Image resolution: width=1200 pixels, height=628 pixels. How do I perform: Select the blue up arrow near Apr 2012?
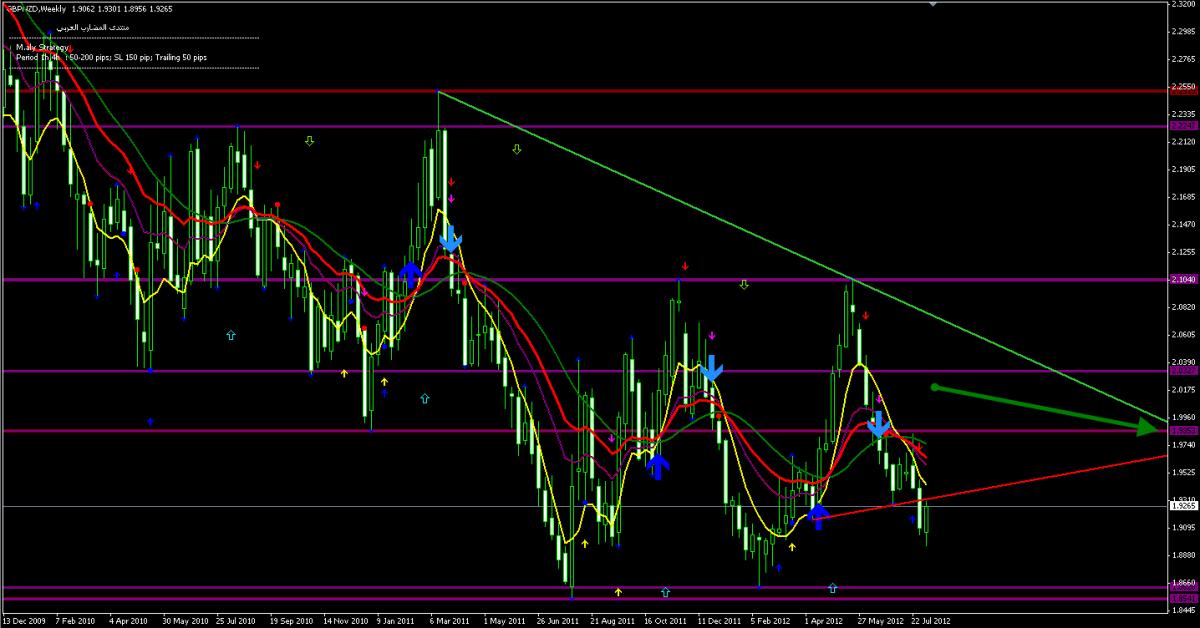click(x=818, y=516)
